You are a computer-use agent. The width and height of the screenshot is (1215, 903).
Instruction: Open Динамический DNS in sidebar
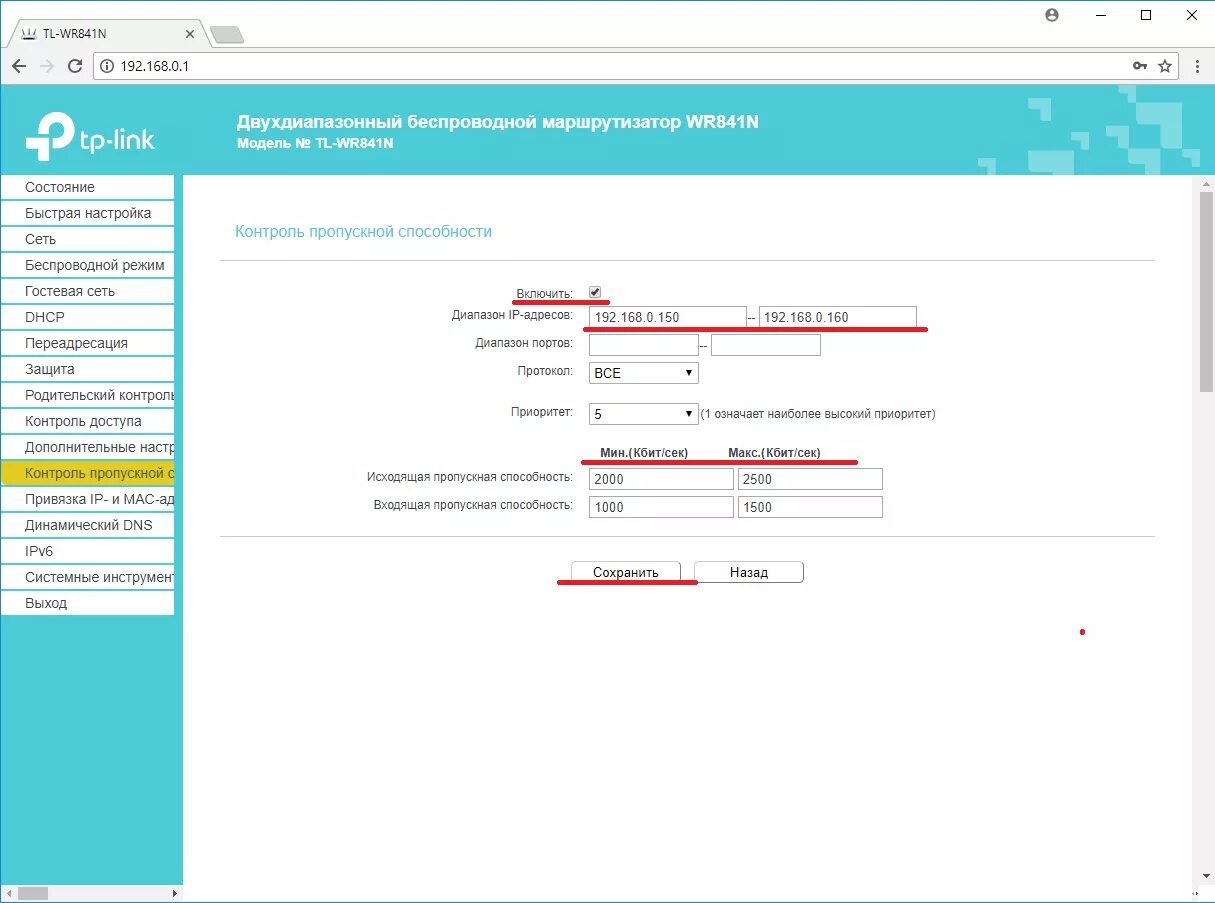tap(87, 525)
